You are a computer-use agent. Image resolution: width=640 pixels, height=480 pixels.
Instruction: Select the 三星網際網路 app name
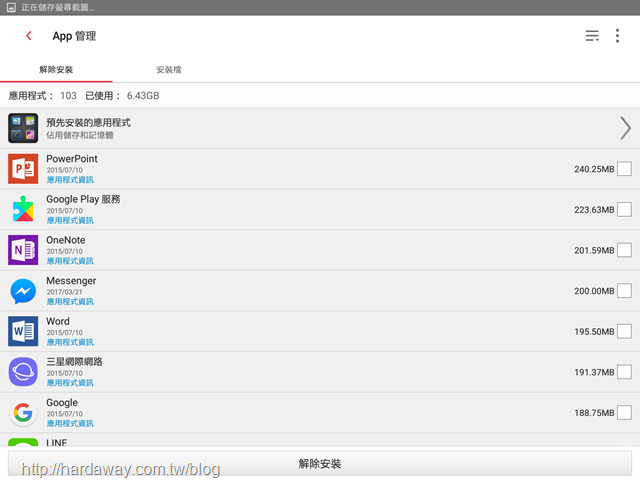(74, 362)
